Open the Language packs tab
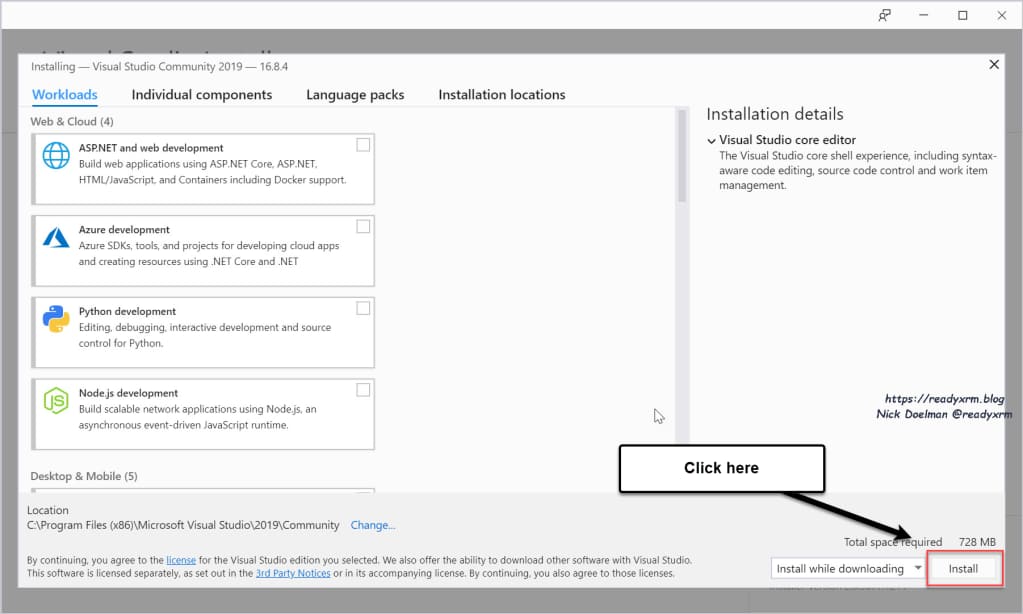1023x614 pixels. pos(355,95)
